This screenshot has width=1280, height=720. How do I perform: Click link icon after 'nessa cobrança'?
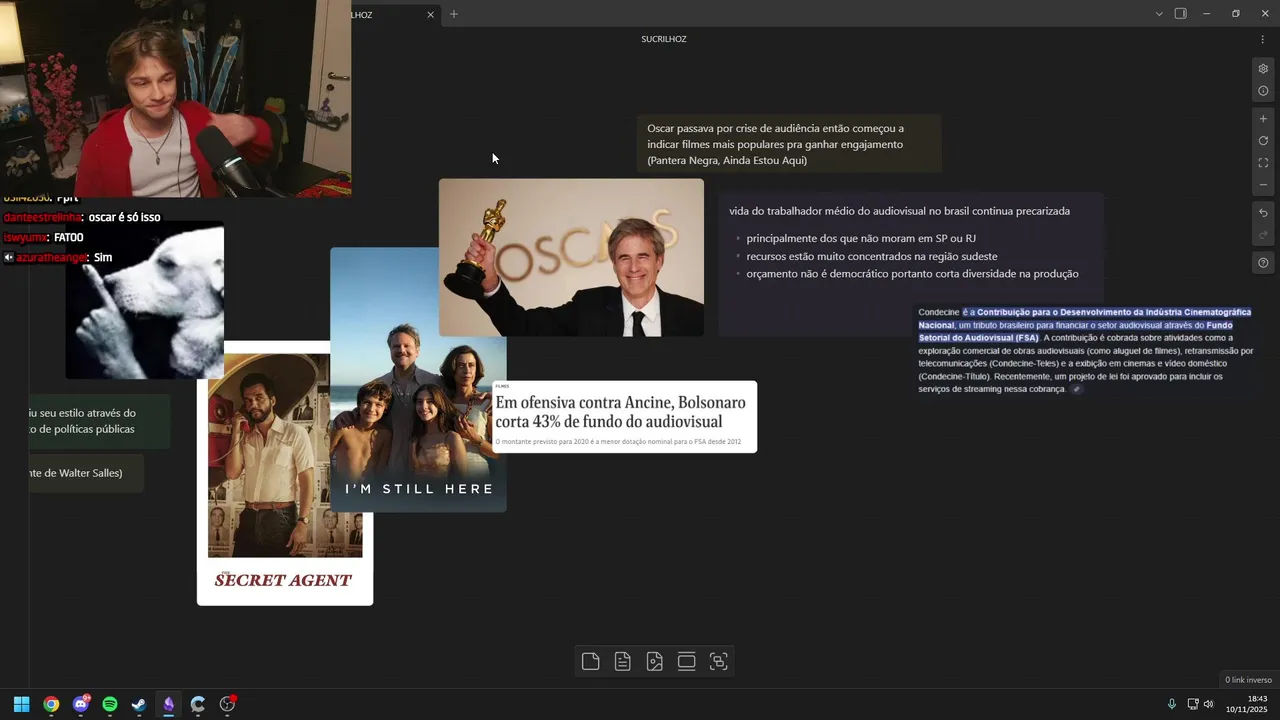1076,389
